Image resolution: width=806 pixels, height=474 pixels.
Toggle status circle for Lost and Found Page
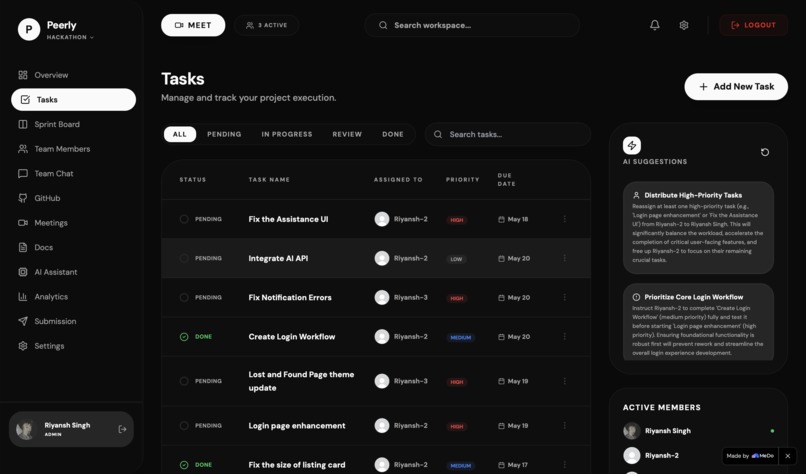coord(184,381)
